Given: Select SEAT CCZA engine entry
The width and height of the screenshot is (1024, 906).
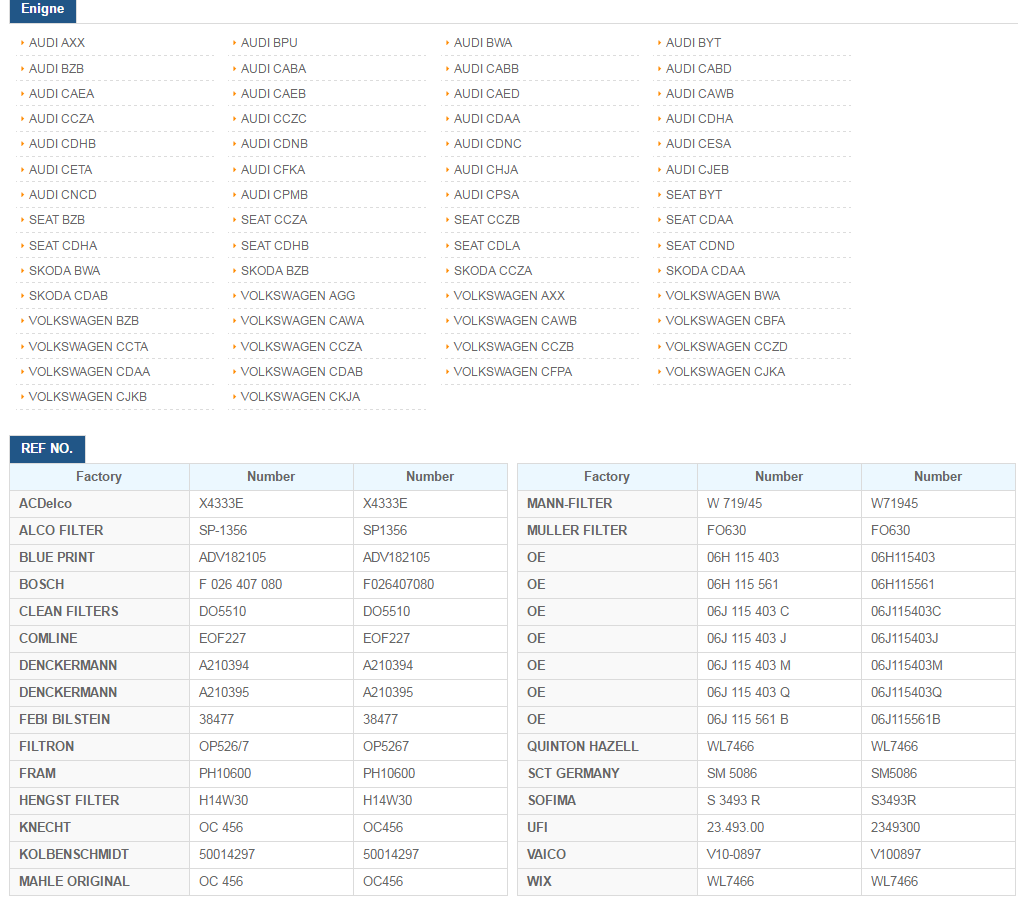Looking at the screenshot, I should pyautogui.click(x=274, y=219).
